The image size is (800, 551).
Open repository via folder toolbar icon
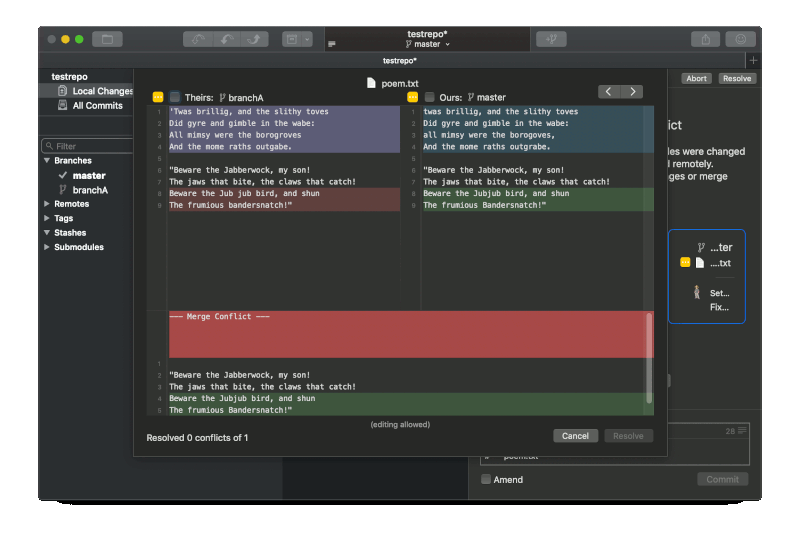tap(107, 39)
